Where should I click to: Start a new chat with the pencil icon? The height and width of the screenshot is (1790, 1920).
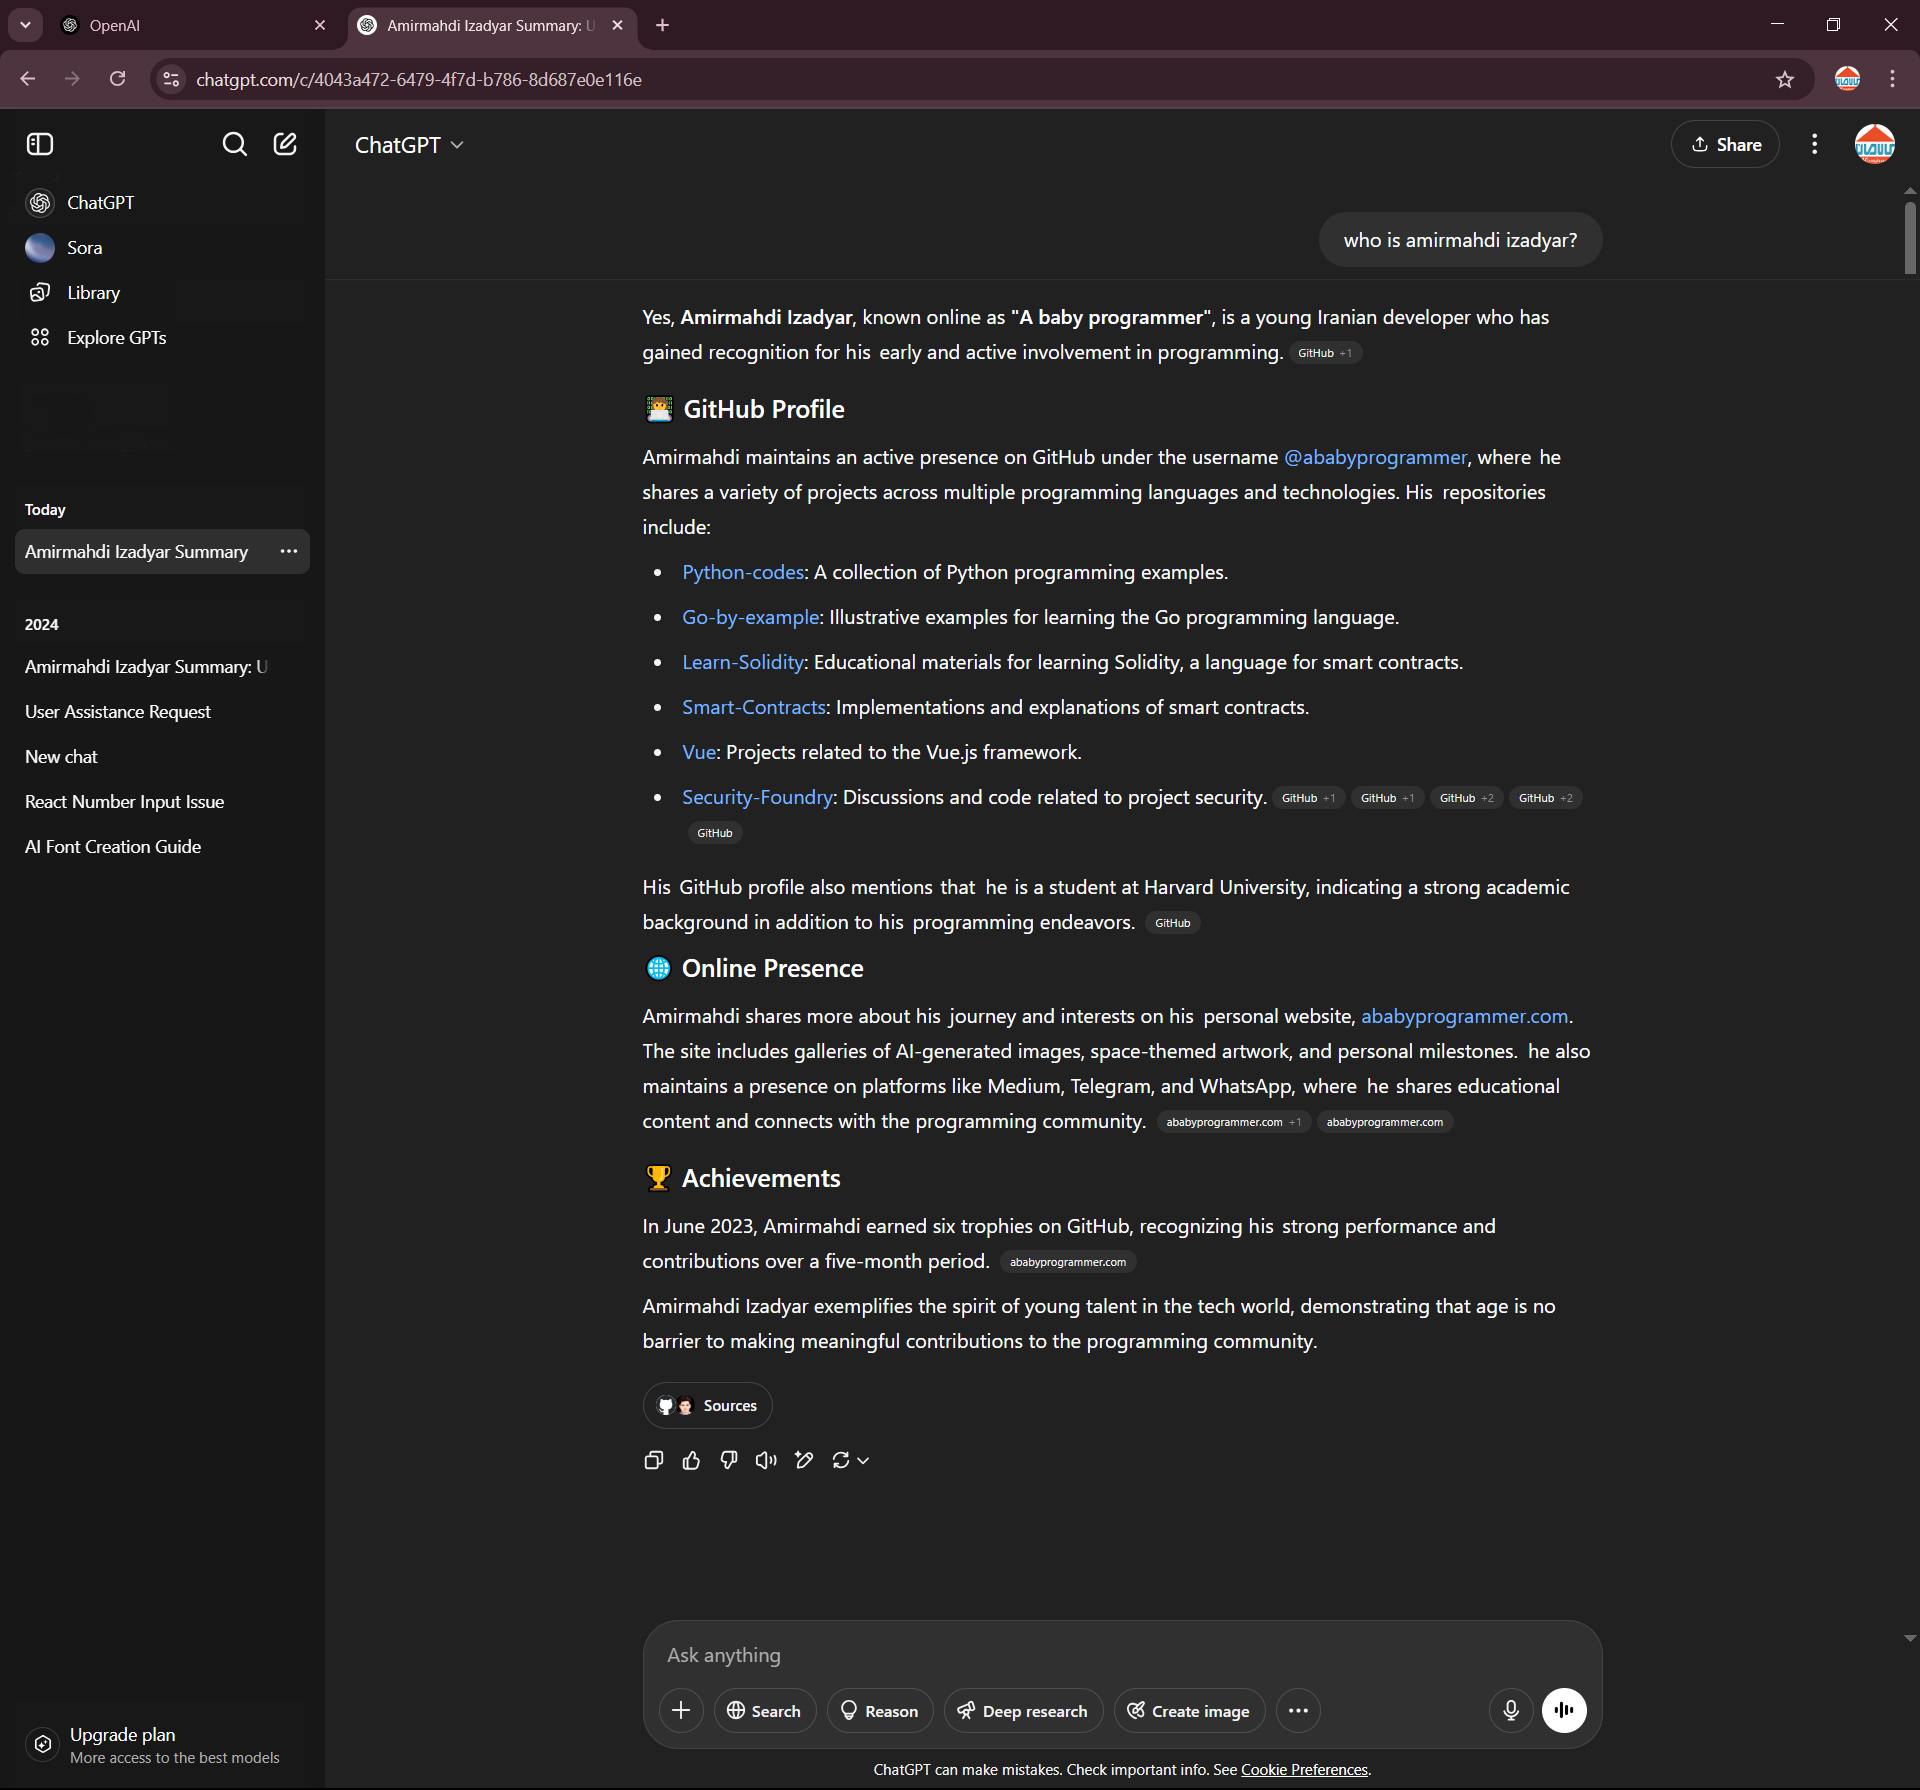285,144
